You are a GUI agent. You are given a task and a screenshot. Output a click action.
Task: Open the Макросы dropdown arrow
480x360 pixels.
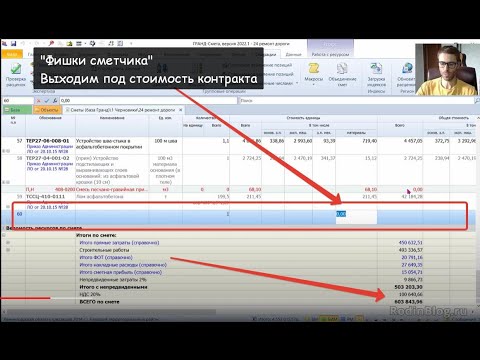pyautogui.click(x=313, y=85)
